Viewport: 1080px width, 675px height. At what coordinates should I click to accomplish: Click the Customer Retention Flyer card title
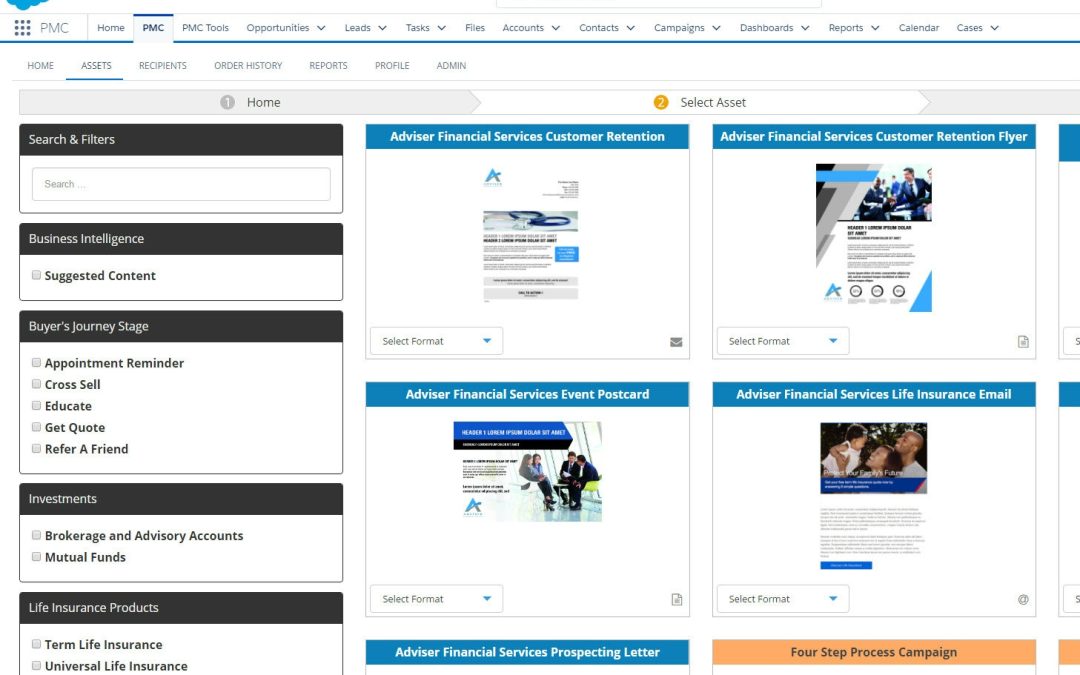tap(873, 136)
